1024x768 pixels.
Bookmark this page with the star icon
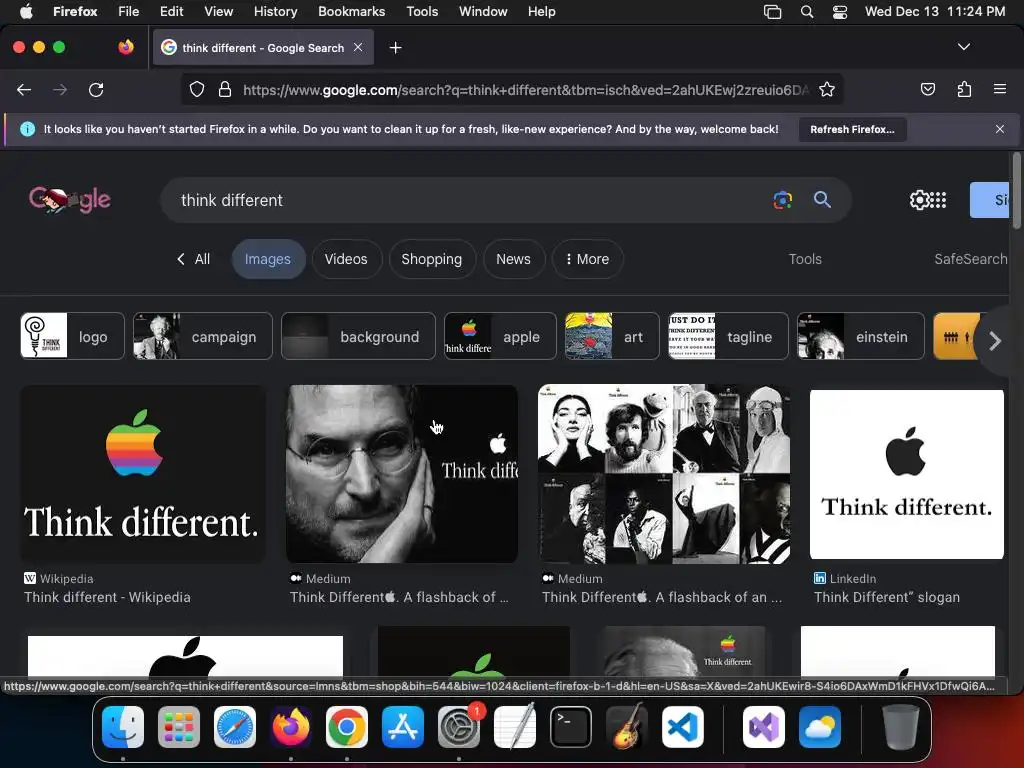coord(827,89)
